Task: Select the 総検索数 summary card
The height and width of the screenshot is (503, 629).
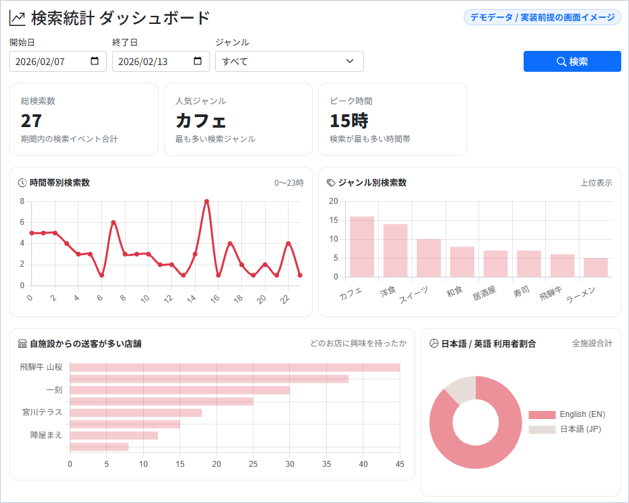Action: point(84,119)
